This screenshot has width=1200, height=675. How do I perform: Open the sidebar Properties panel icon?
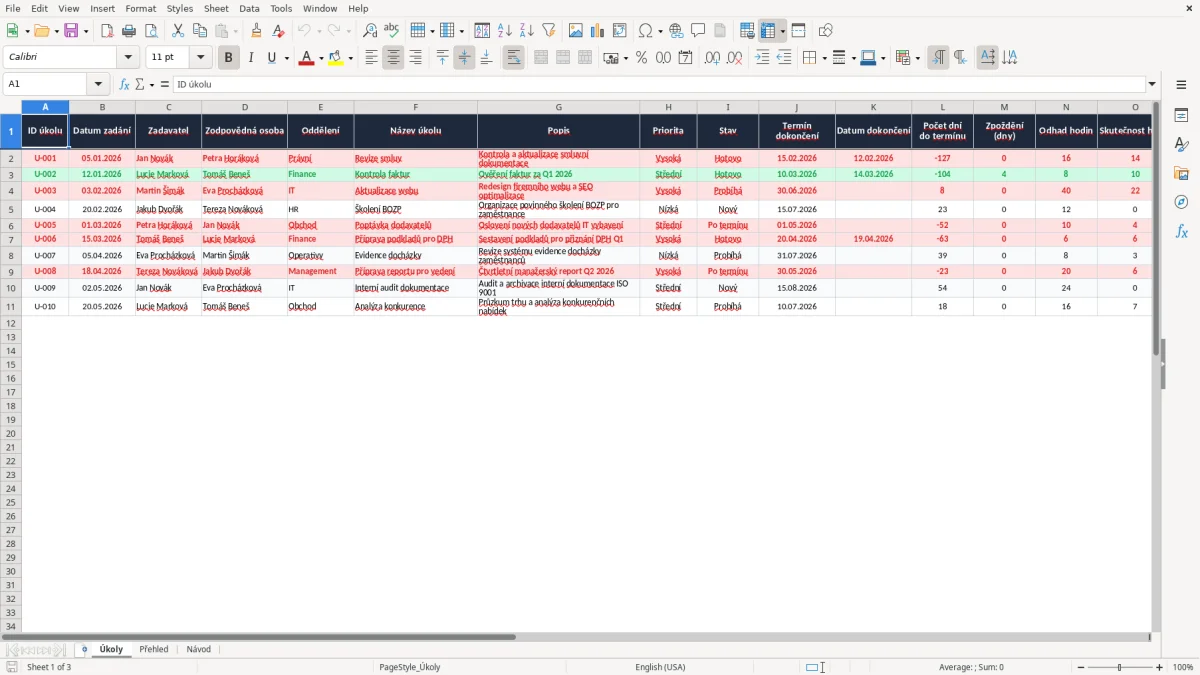1181,115
